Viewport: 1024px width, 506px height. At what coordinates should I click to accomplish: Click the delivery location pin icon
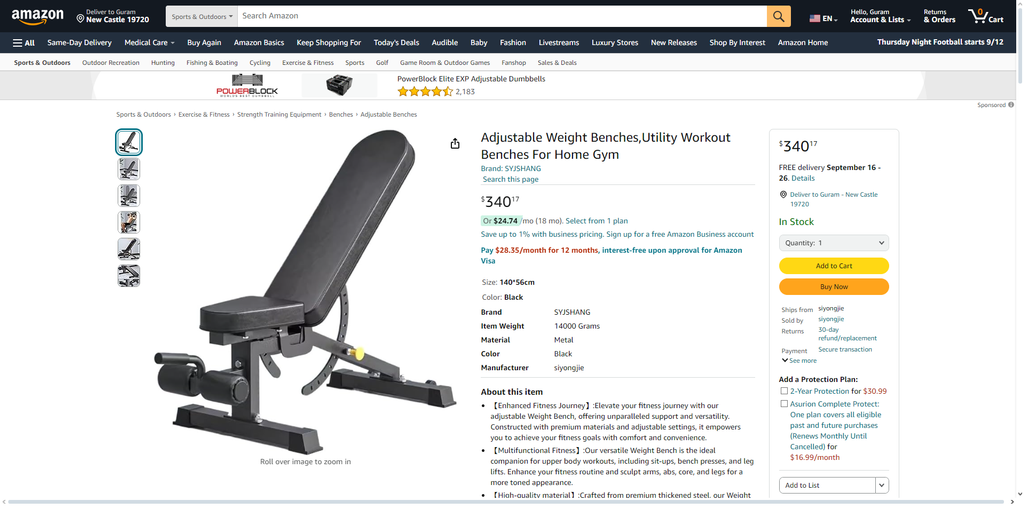(80, 19)
